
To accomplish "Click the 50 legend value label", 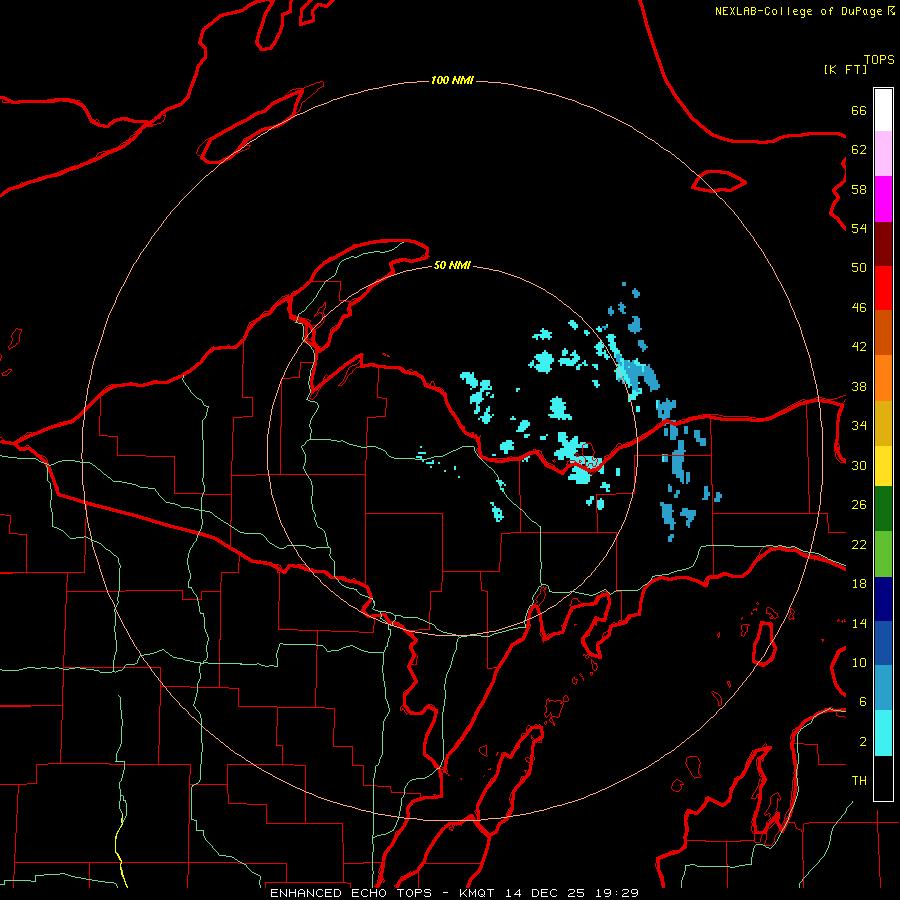I will 859,268.
